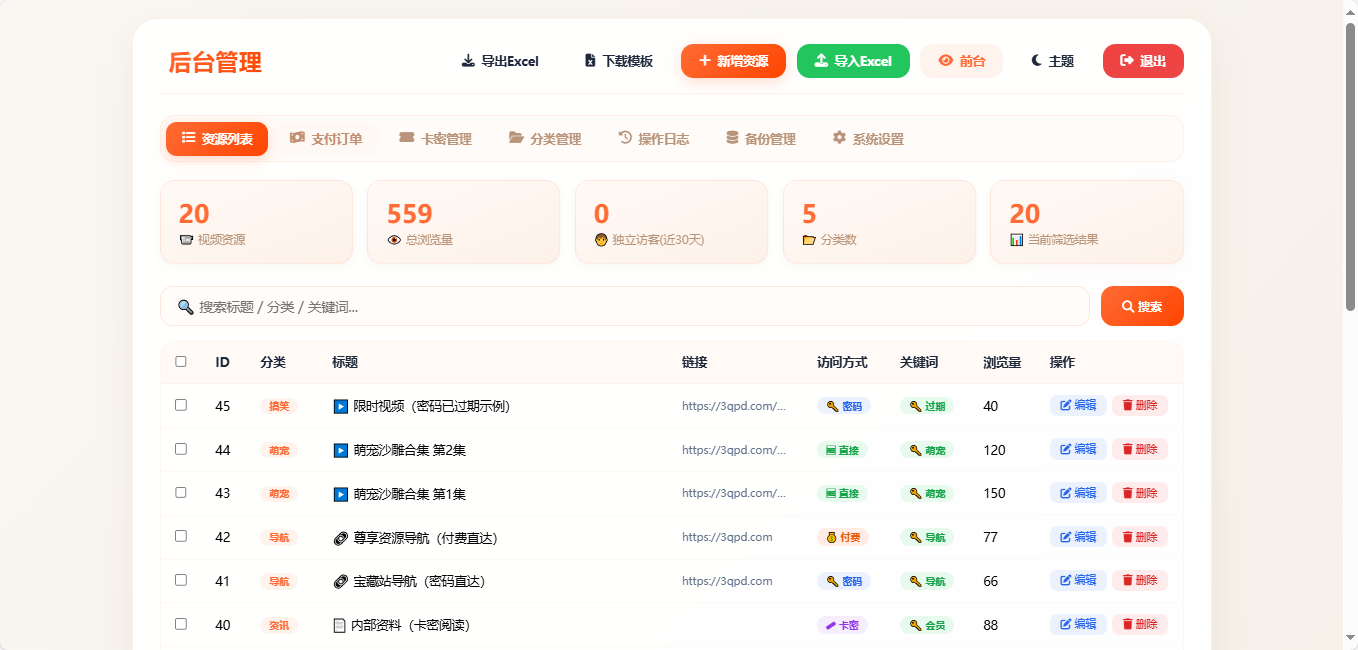
Task: Click the 总浏览量 stat card
Action: (463, 222)
